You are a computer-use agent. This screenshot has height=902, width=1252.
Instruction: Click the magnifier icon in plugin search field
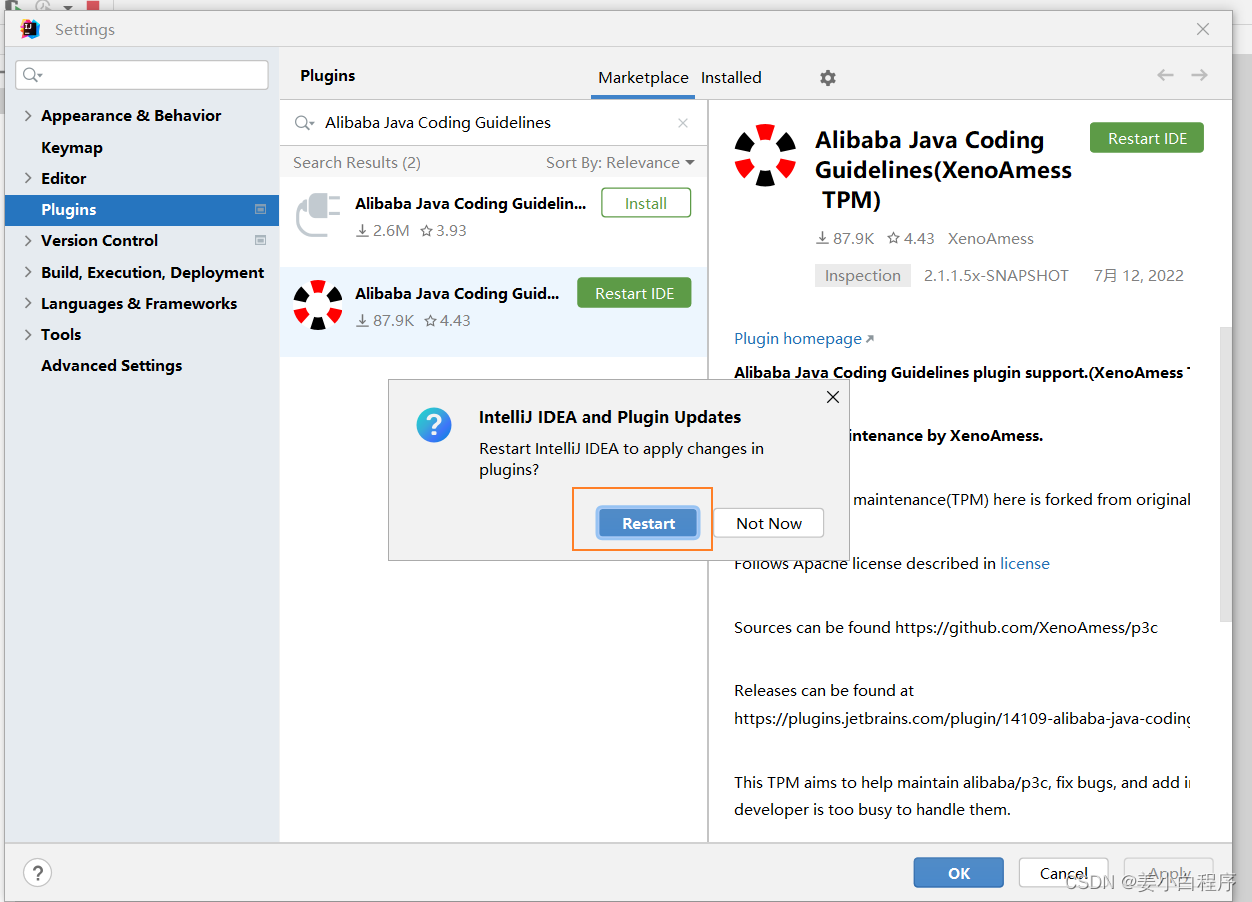[304, 123]
